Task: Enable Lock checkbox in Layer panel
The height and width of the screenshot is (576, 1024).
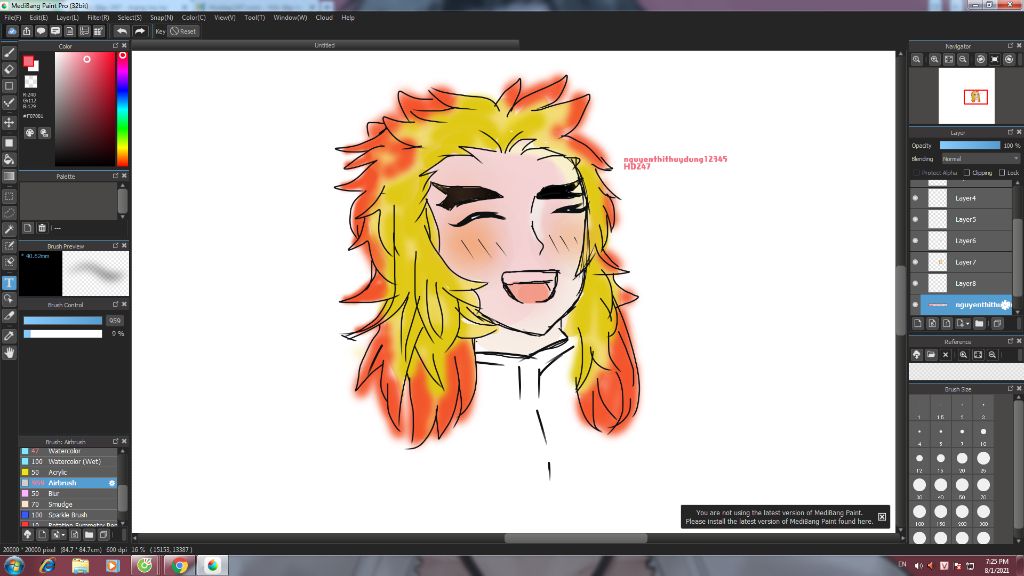Action: (1002, 172)
